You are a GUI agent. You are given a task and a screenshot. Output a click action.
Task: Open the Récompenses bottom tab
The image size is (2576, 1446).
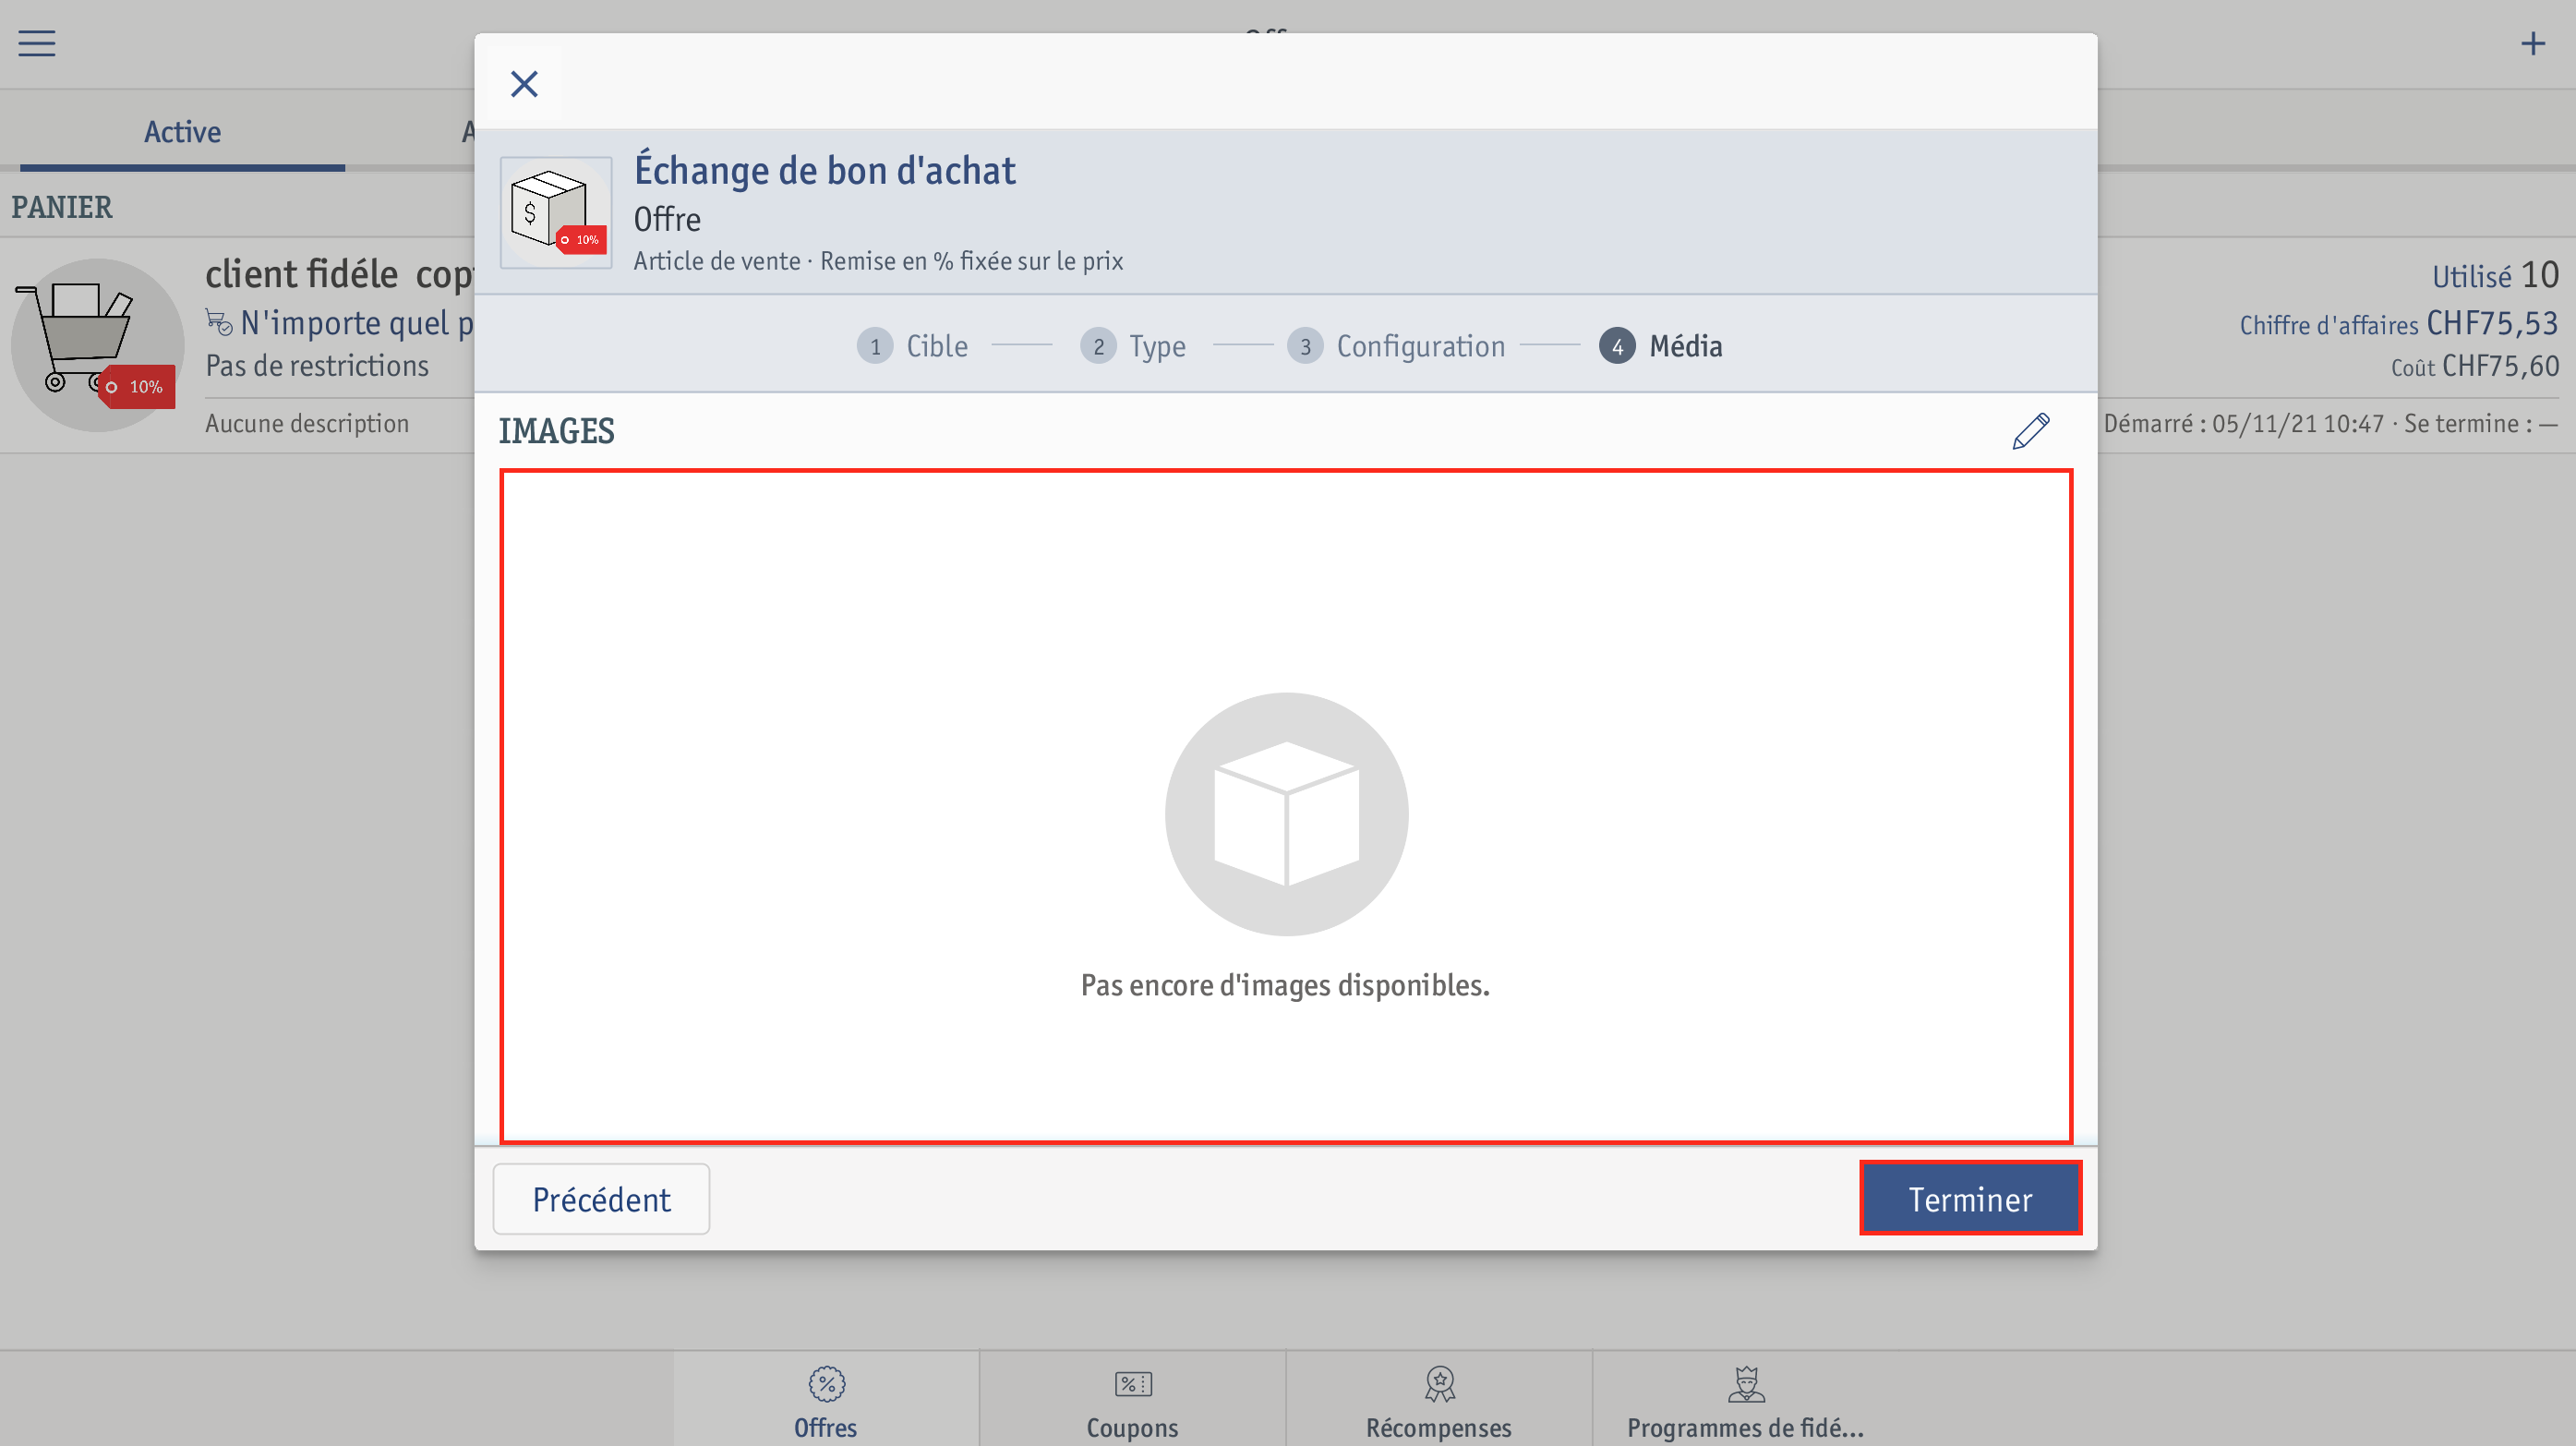(x=1438, y=1401)
